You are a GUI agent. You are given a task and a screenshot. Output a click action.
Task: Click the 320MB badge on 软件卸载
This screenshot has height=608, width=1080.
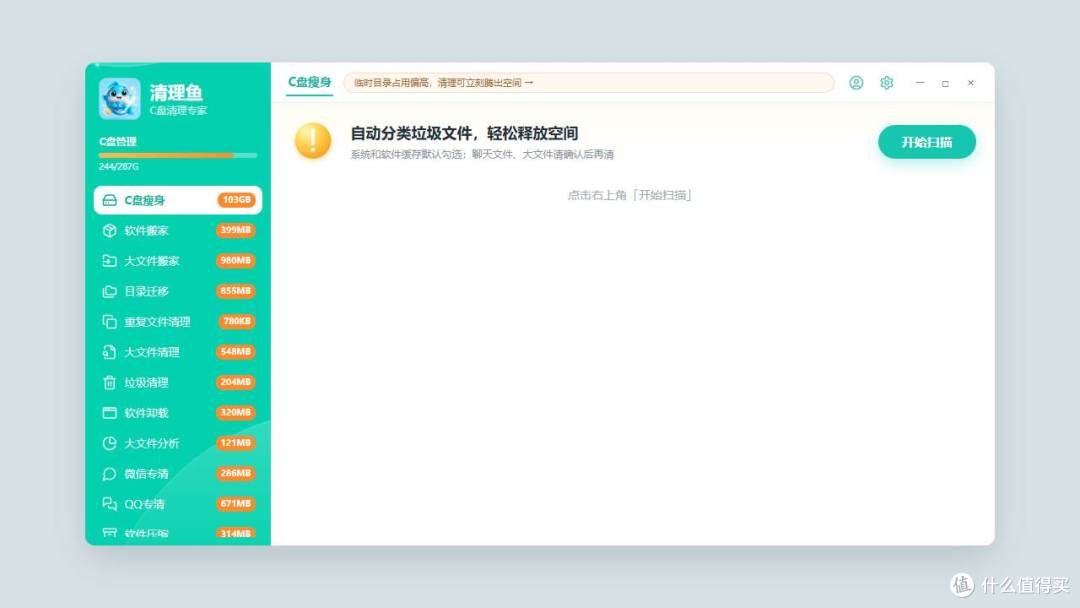(236, 412)
